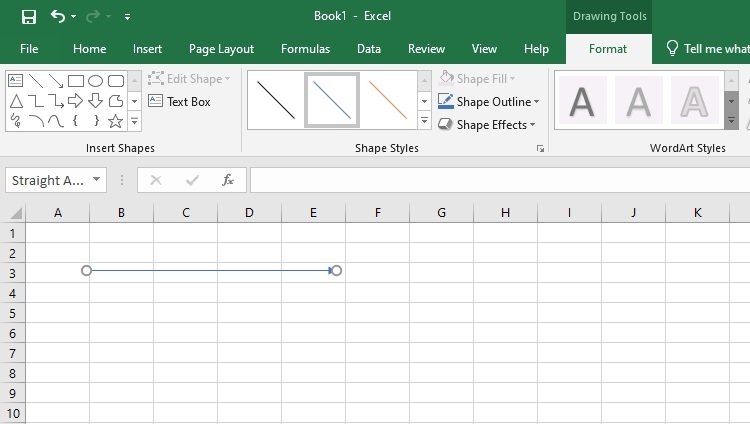This screenshot has width=750, height=424.
Task: Select the Isosceles Triangle shape
Action: [x=16, y=101]
